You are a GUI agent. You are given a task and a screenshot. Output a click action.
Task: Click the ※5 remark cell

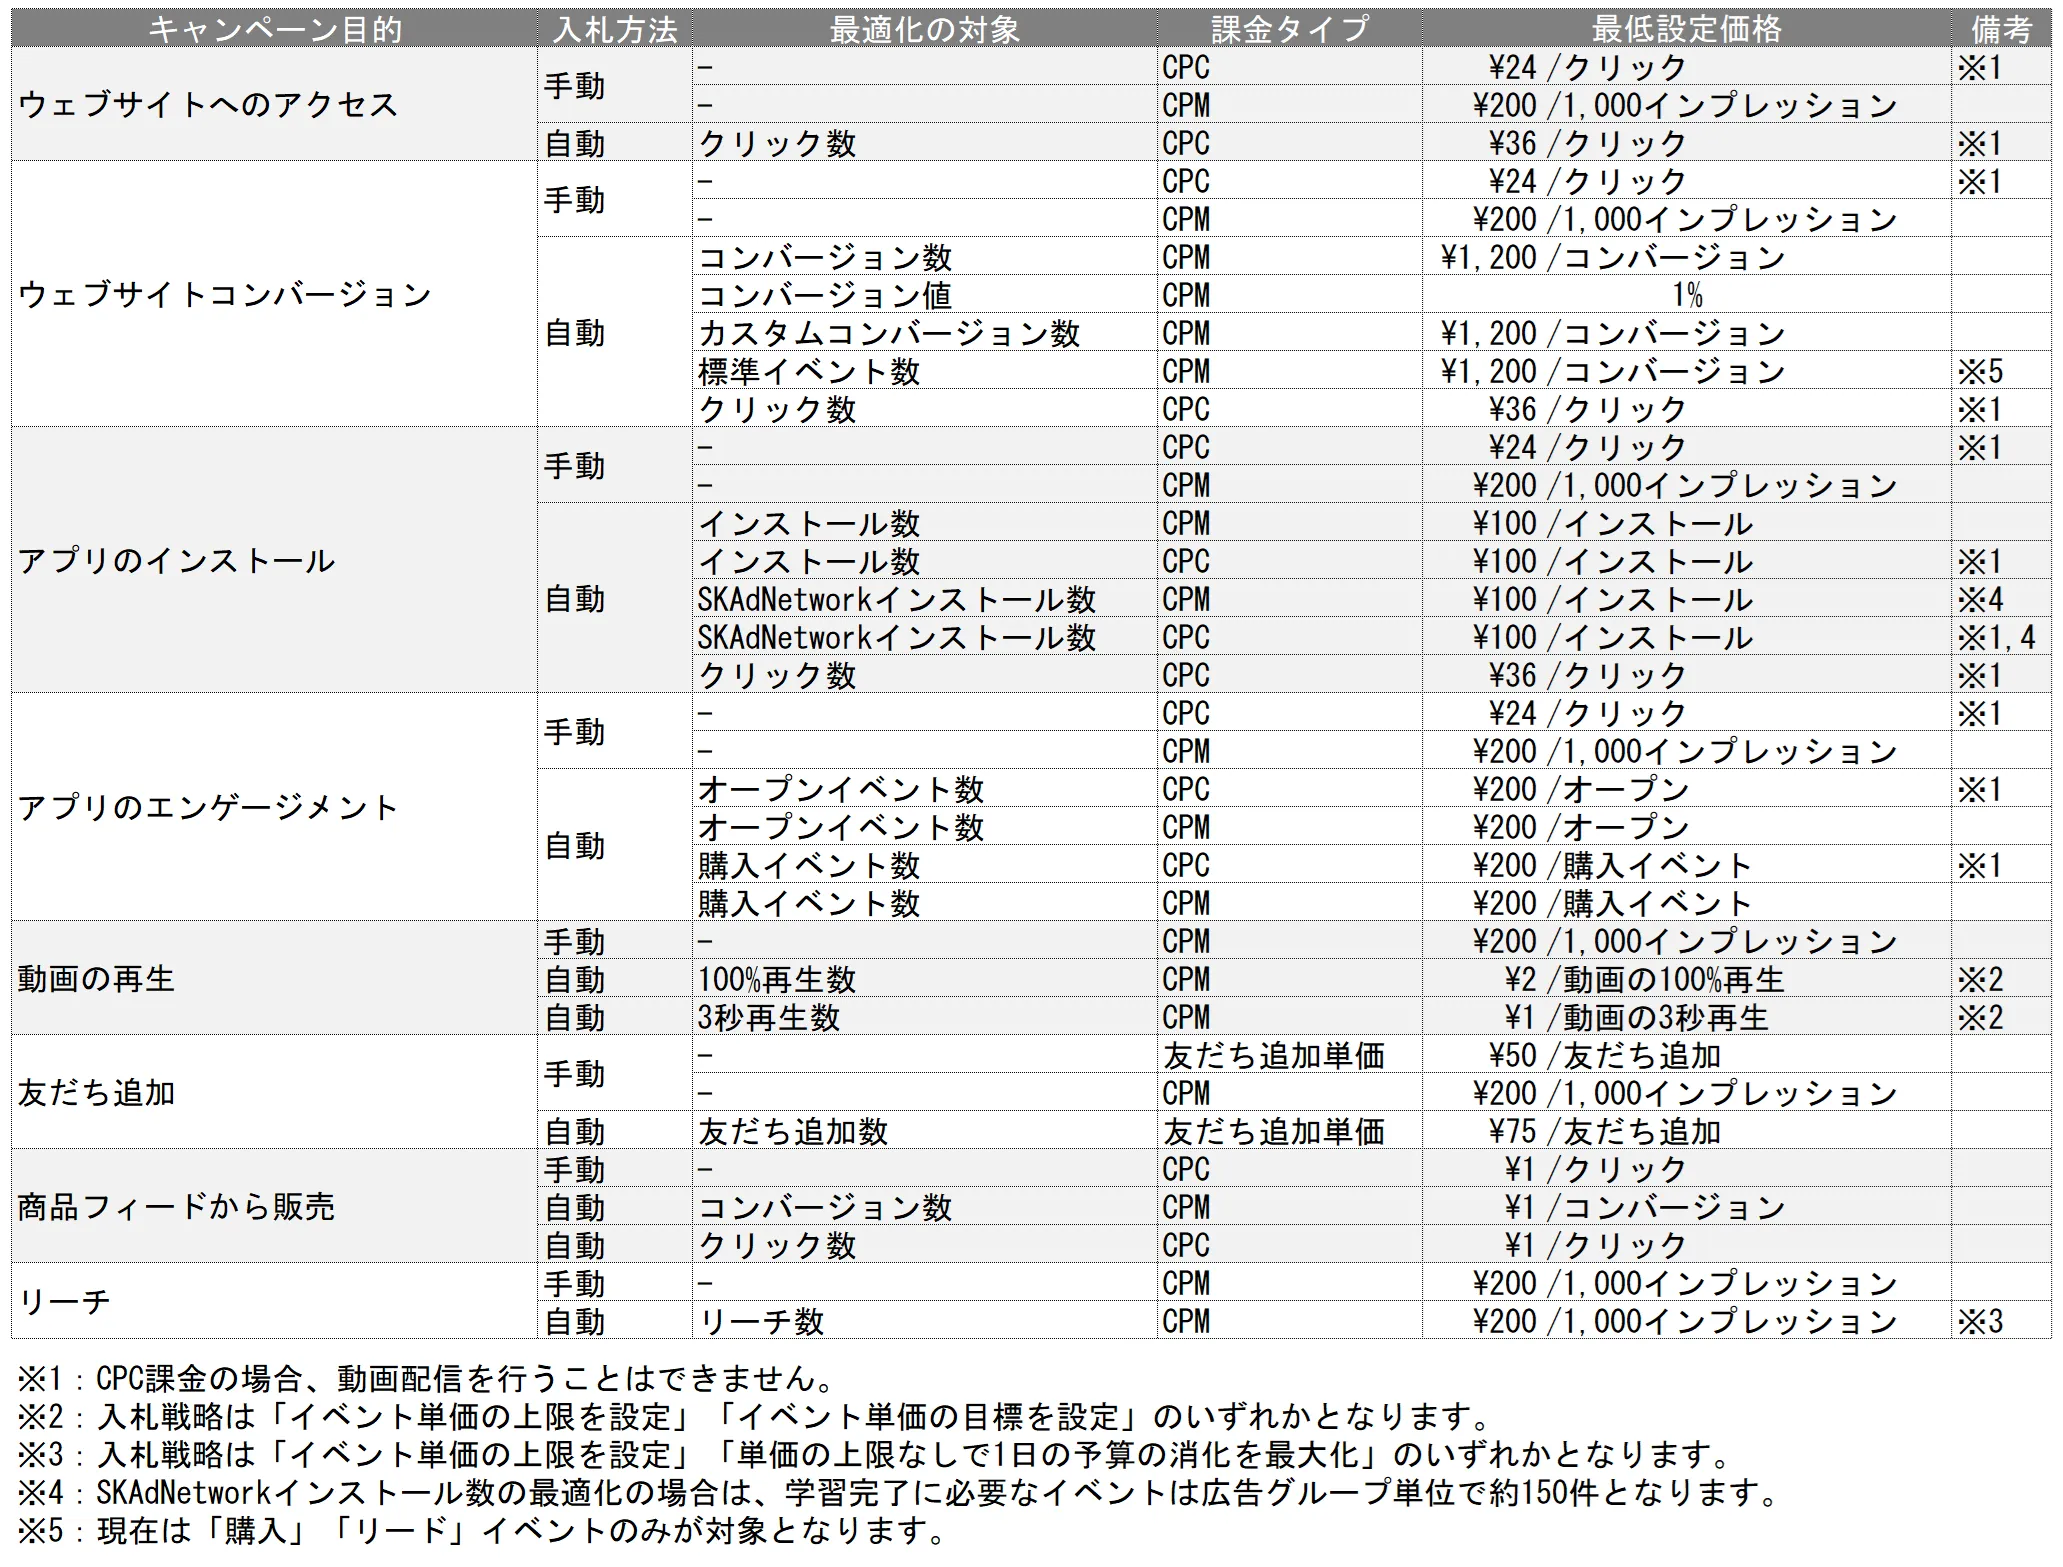(1980, 372)
